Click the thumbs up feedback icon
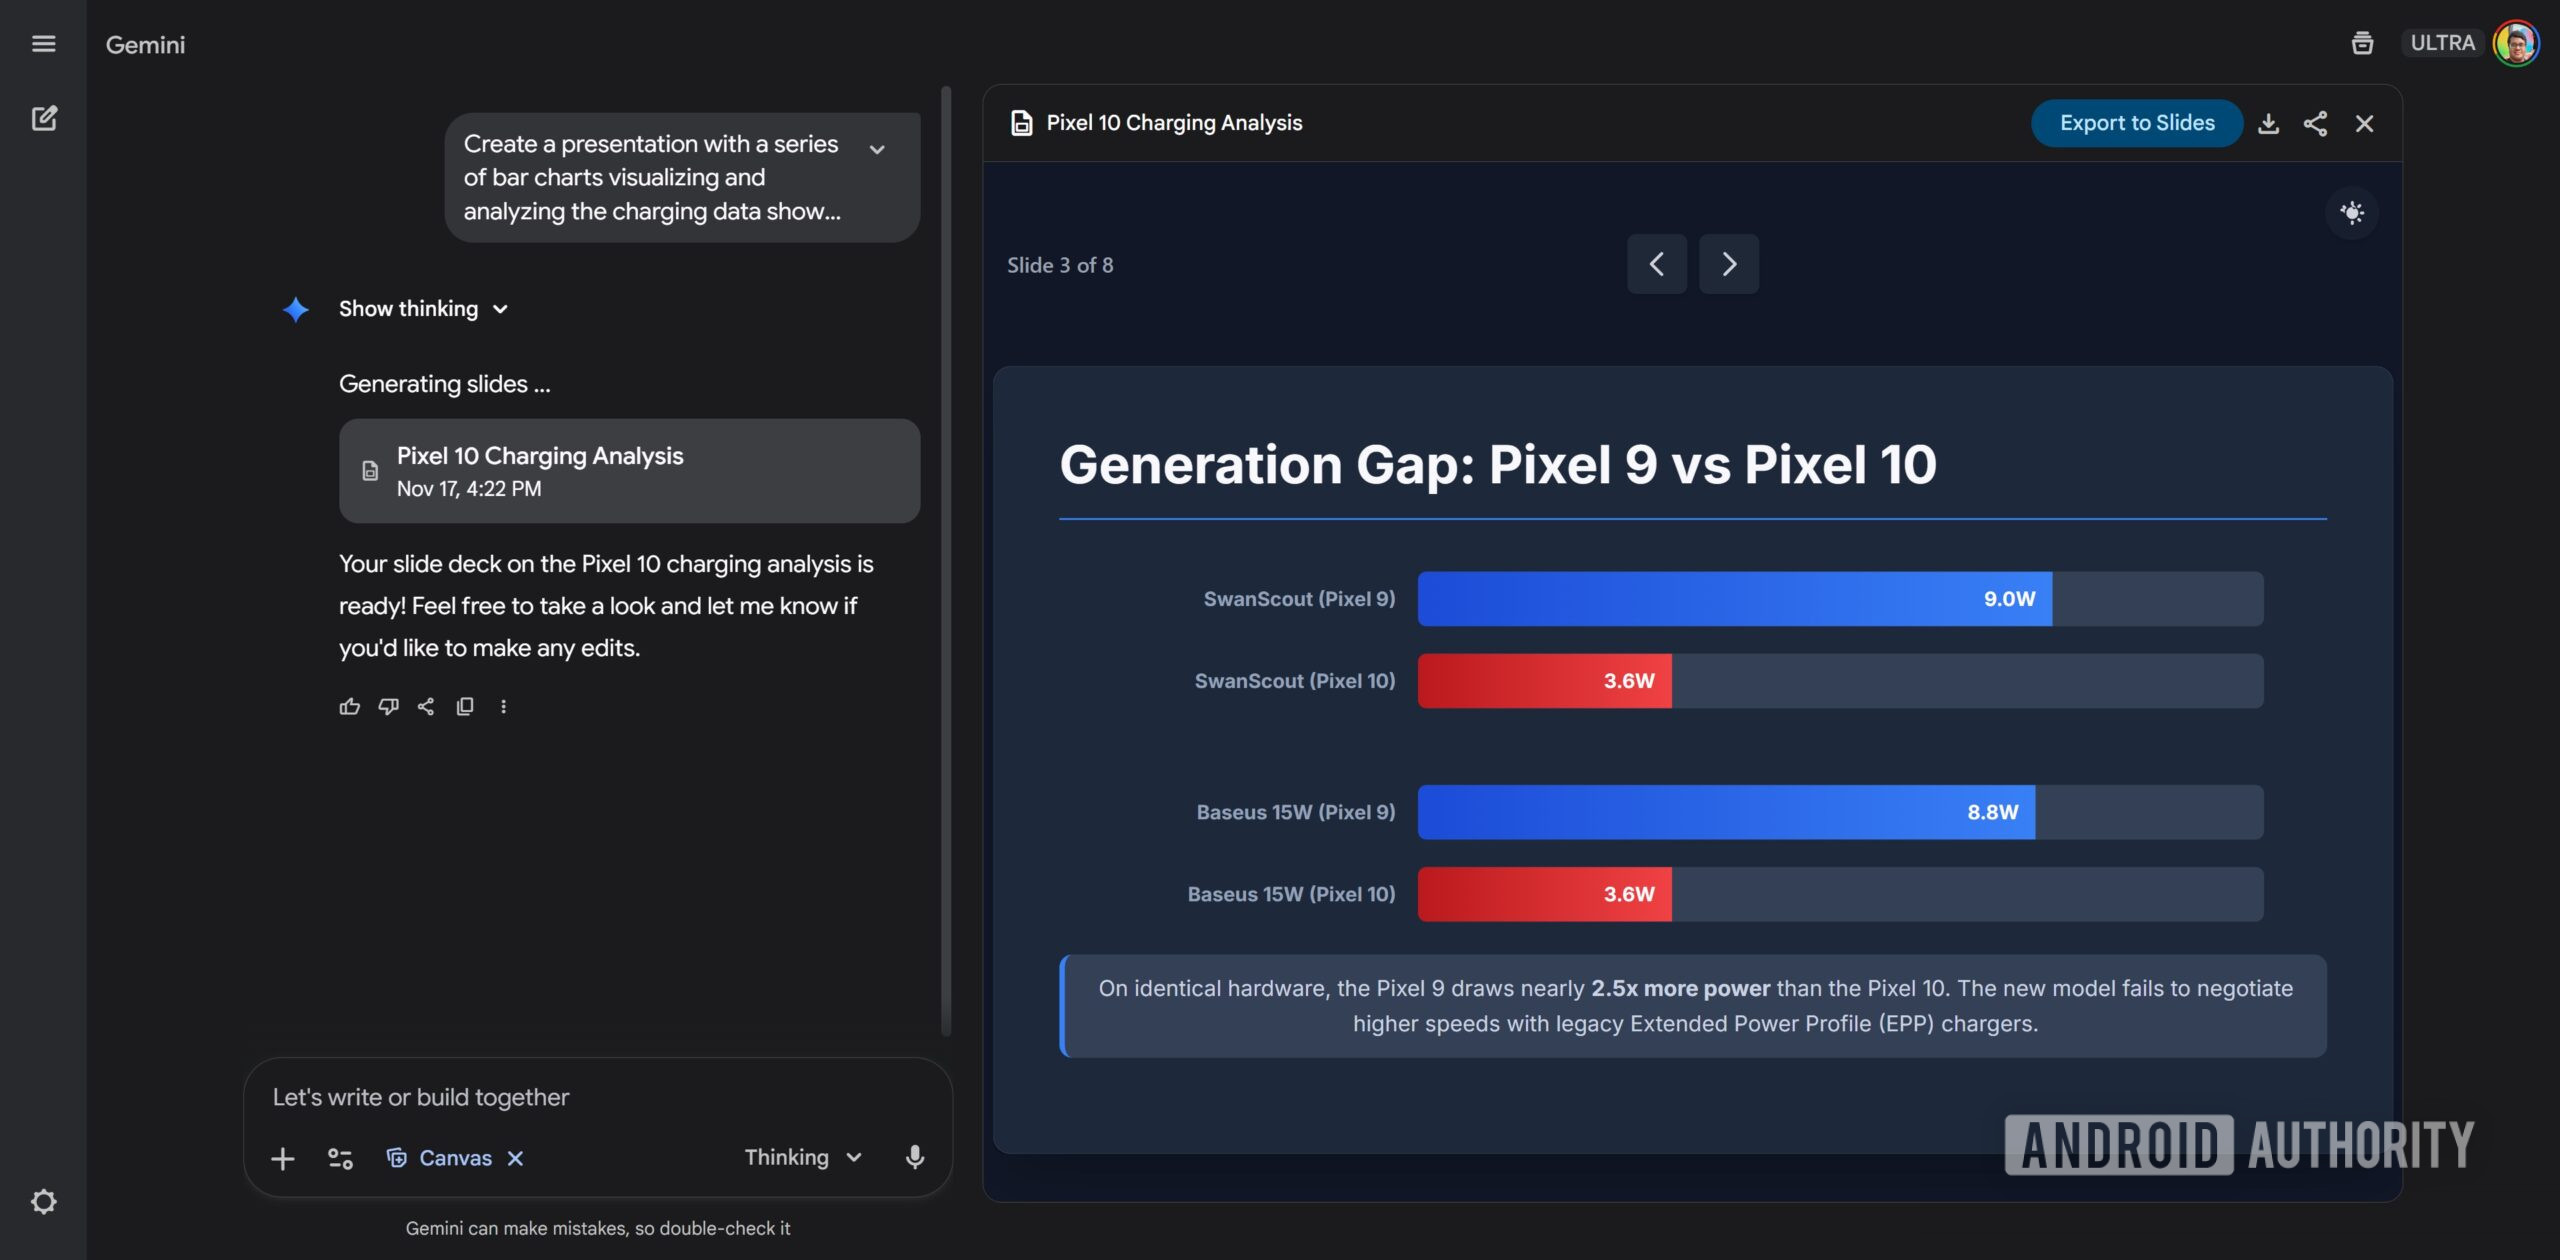Image resolution: width=2560 pixels, height=1260 pixels. tap(349, 707)
